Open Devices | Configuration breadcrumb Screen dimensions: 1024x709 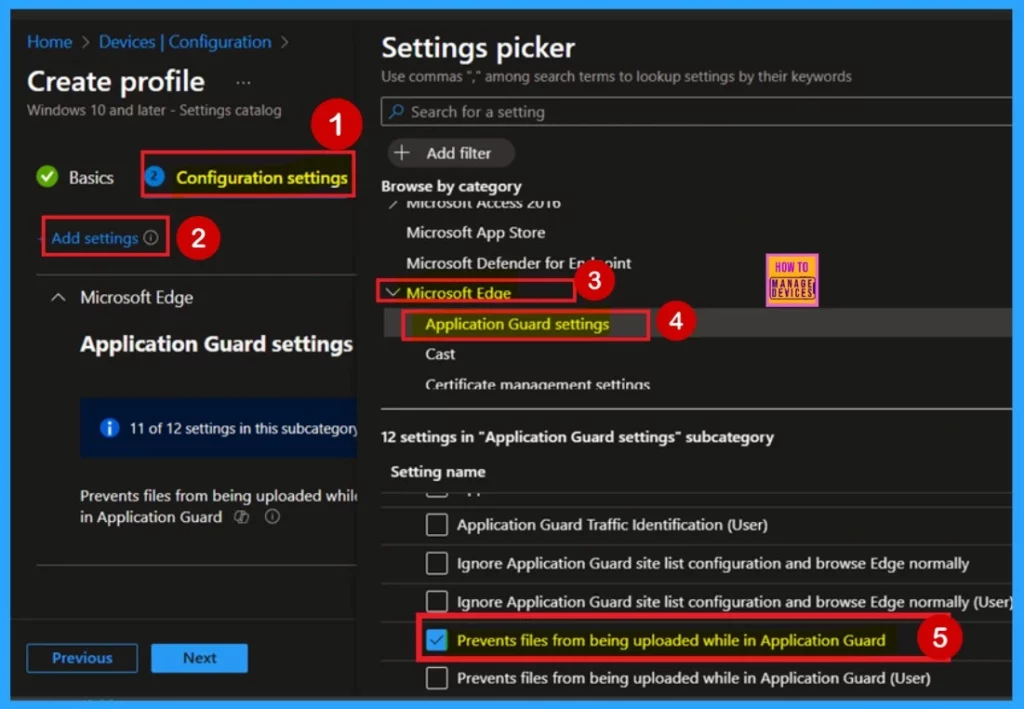pos(185,42)
